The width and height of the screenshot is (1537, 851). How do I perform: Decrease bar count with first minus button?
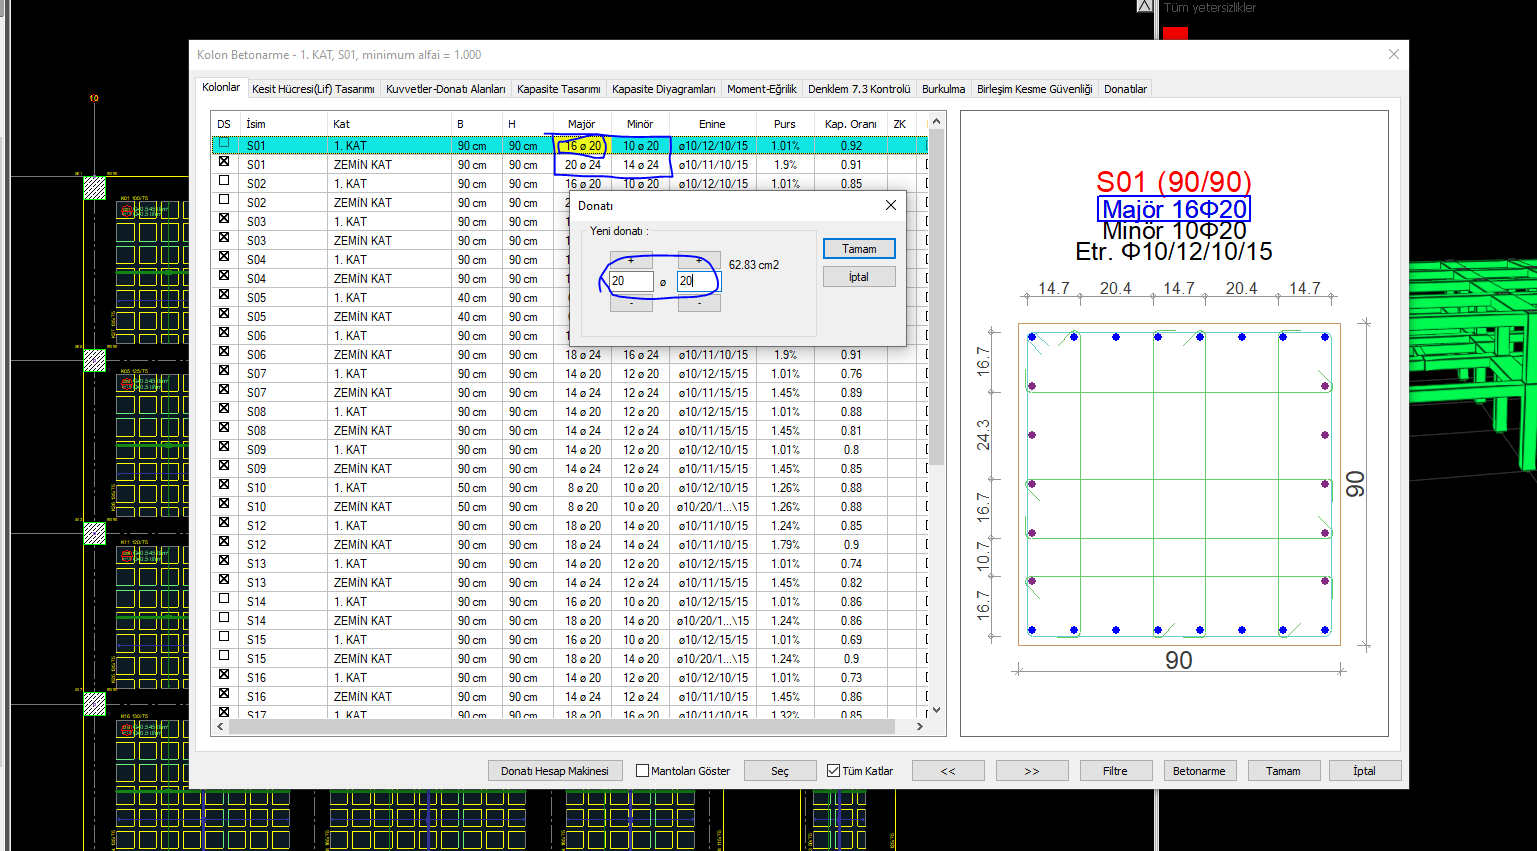pos(631,303)
